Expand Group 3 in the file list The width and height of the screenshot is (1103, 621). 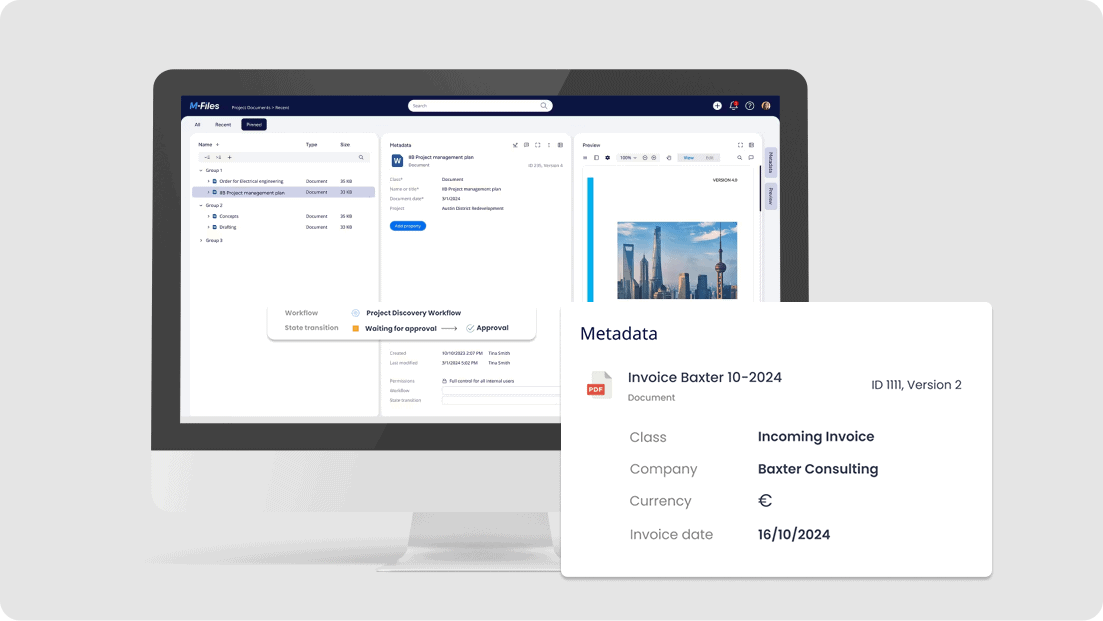[x=201, y=240]
